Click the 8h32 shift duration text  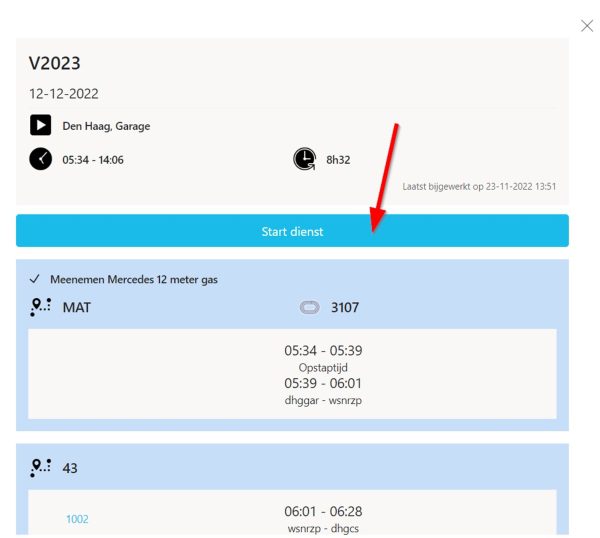pos(338,160)
